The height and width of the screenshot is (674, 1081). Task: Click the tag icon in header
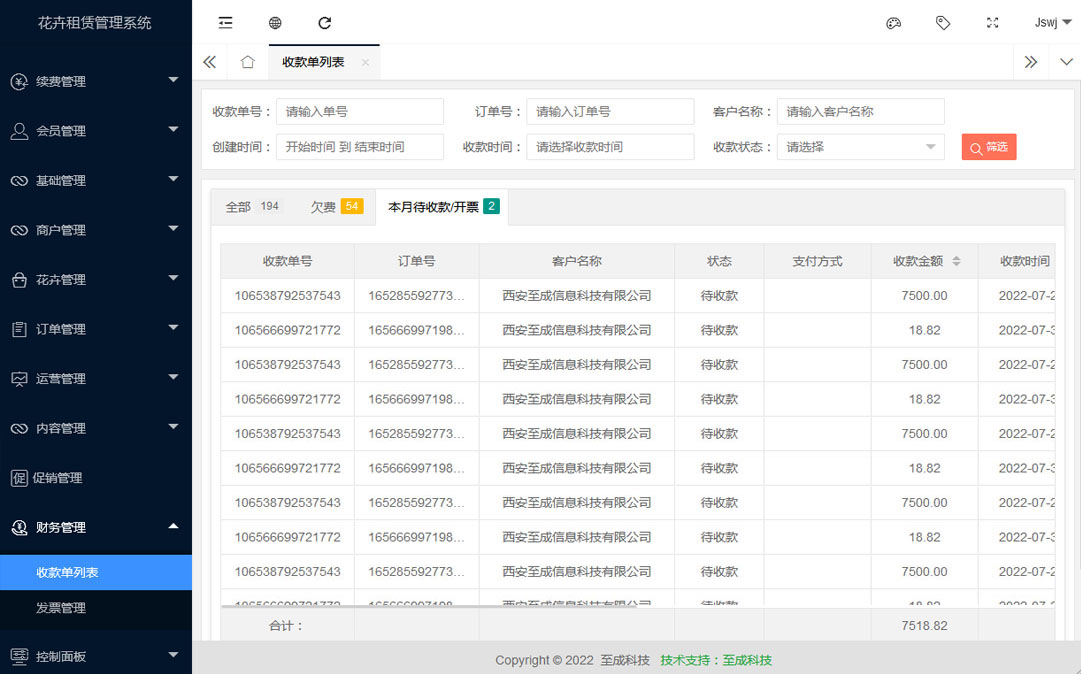pos(943,23)
